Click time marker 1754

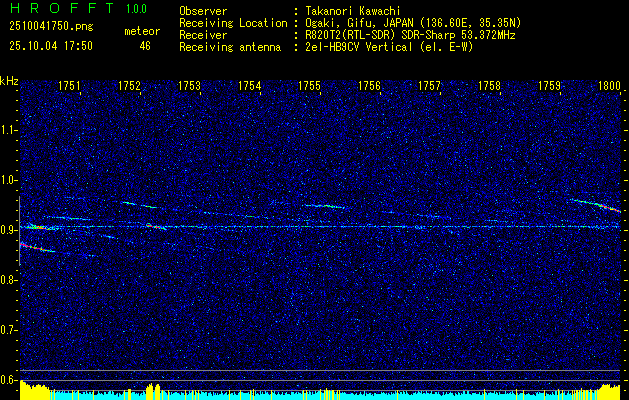click(x=250, y=85)
